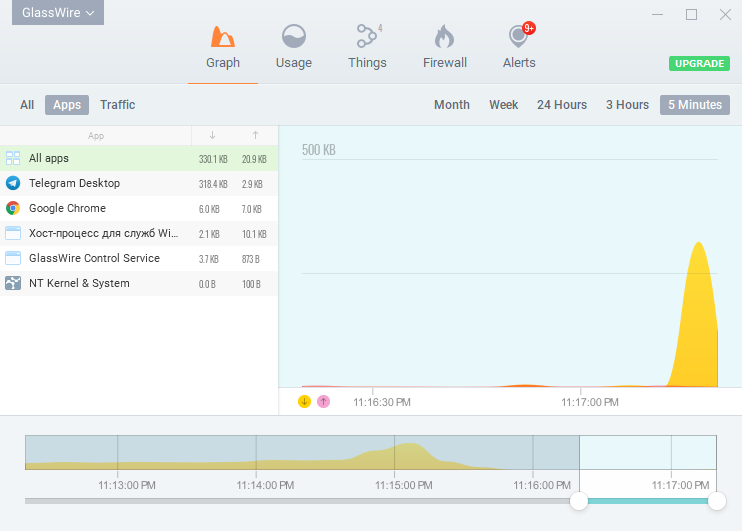
Task: Click the NT Kernel & System icon
Action: tap(13, 283)
